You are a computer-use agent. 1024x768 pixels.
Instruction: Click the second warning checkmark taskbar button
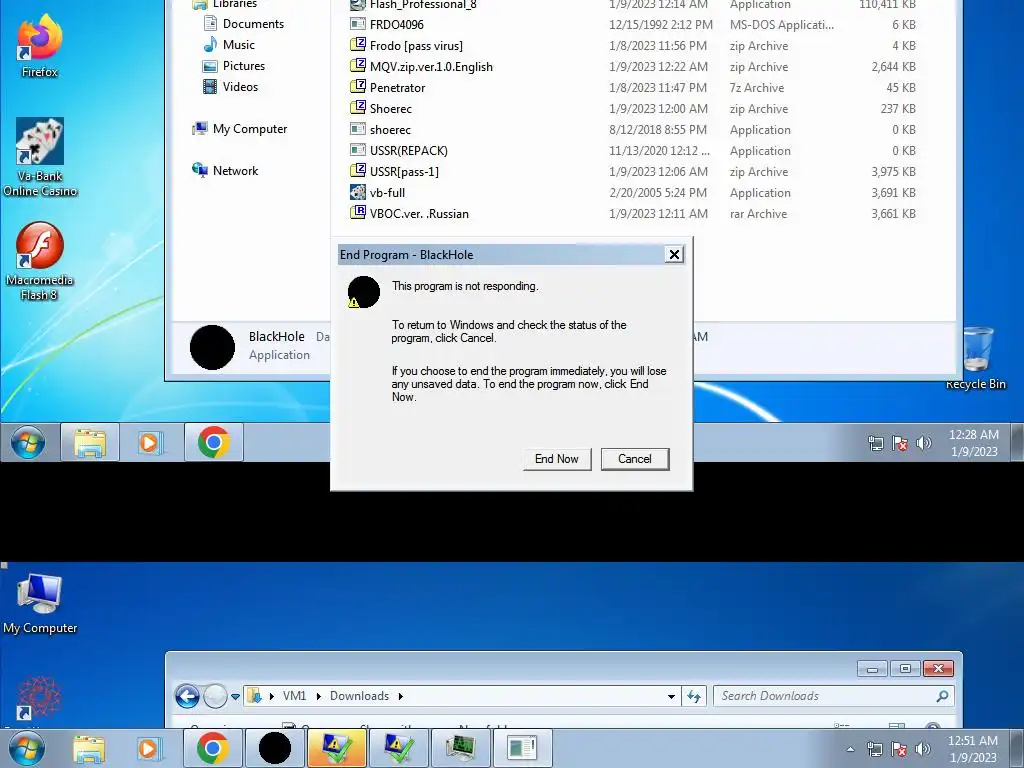399,748
